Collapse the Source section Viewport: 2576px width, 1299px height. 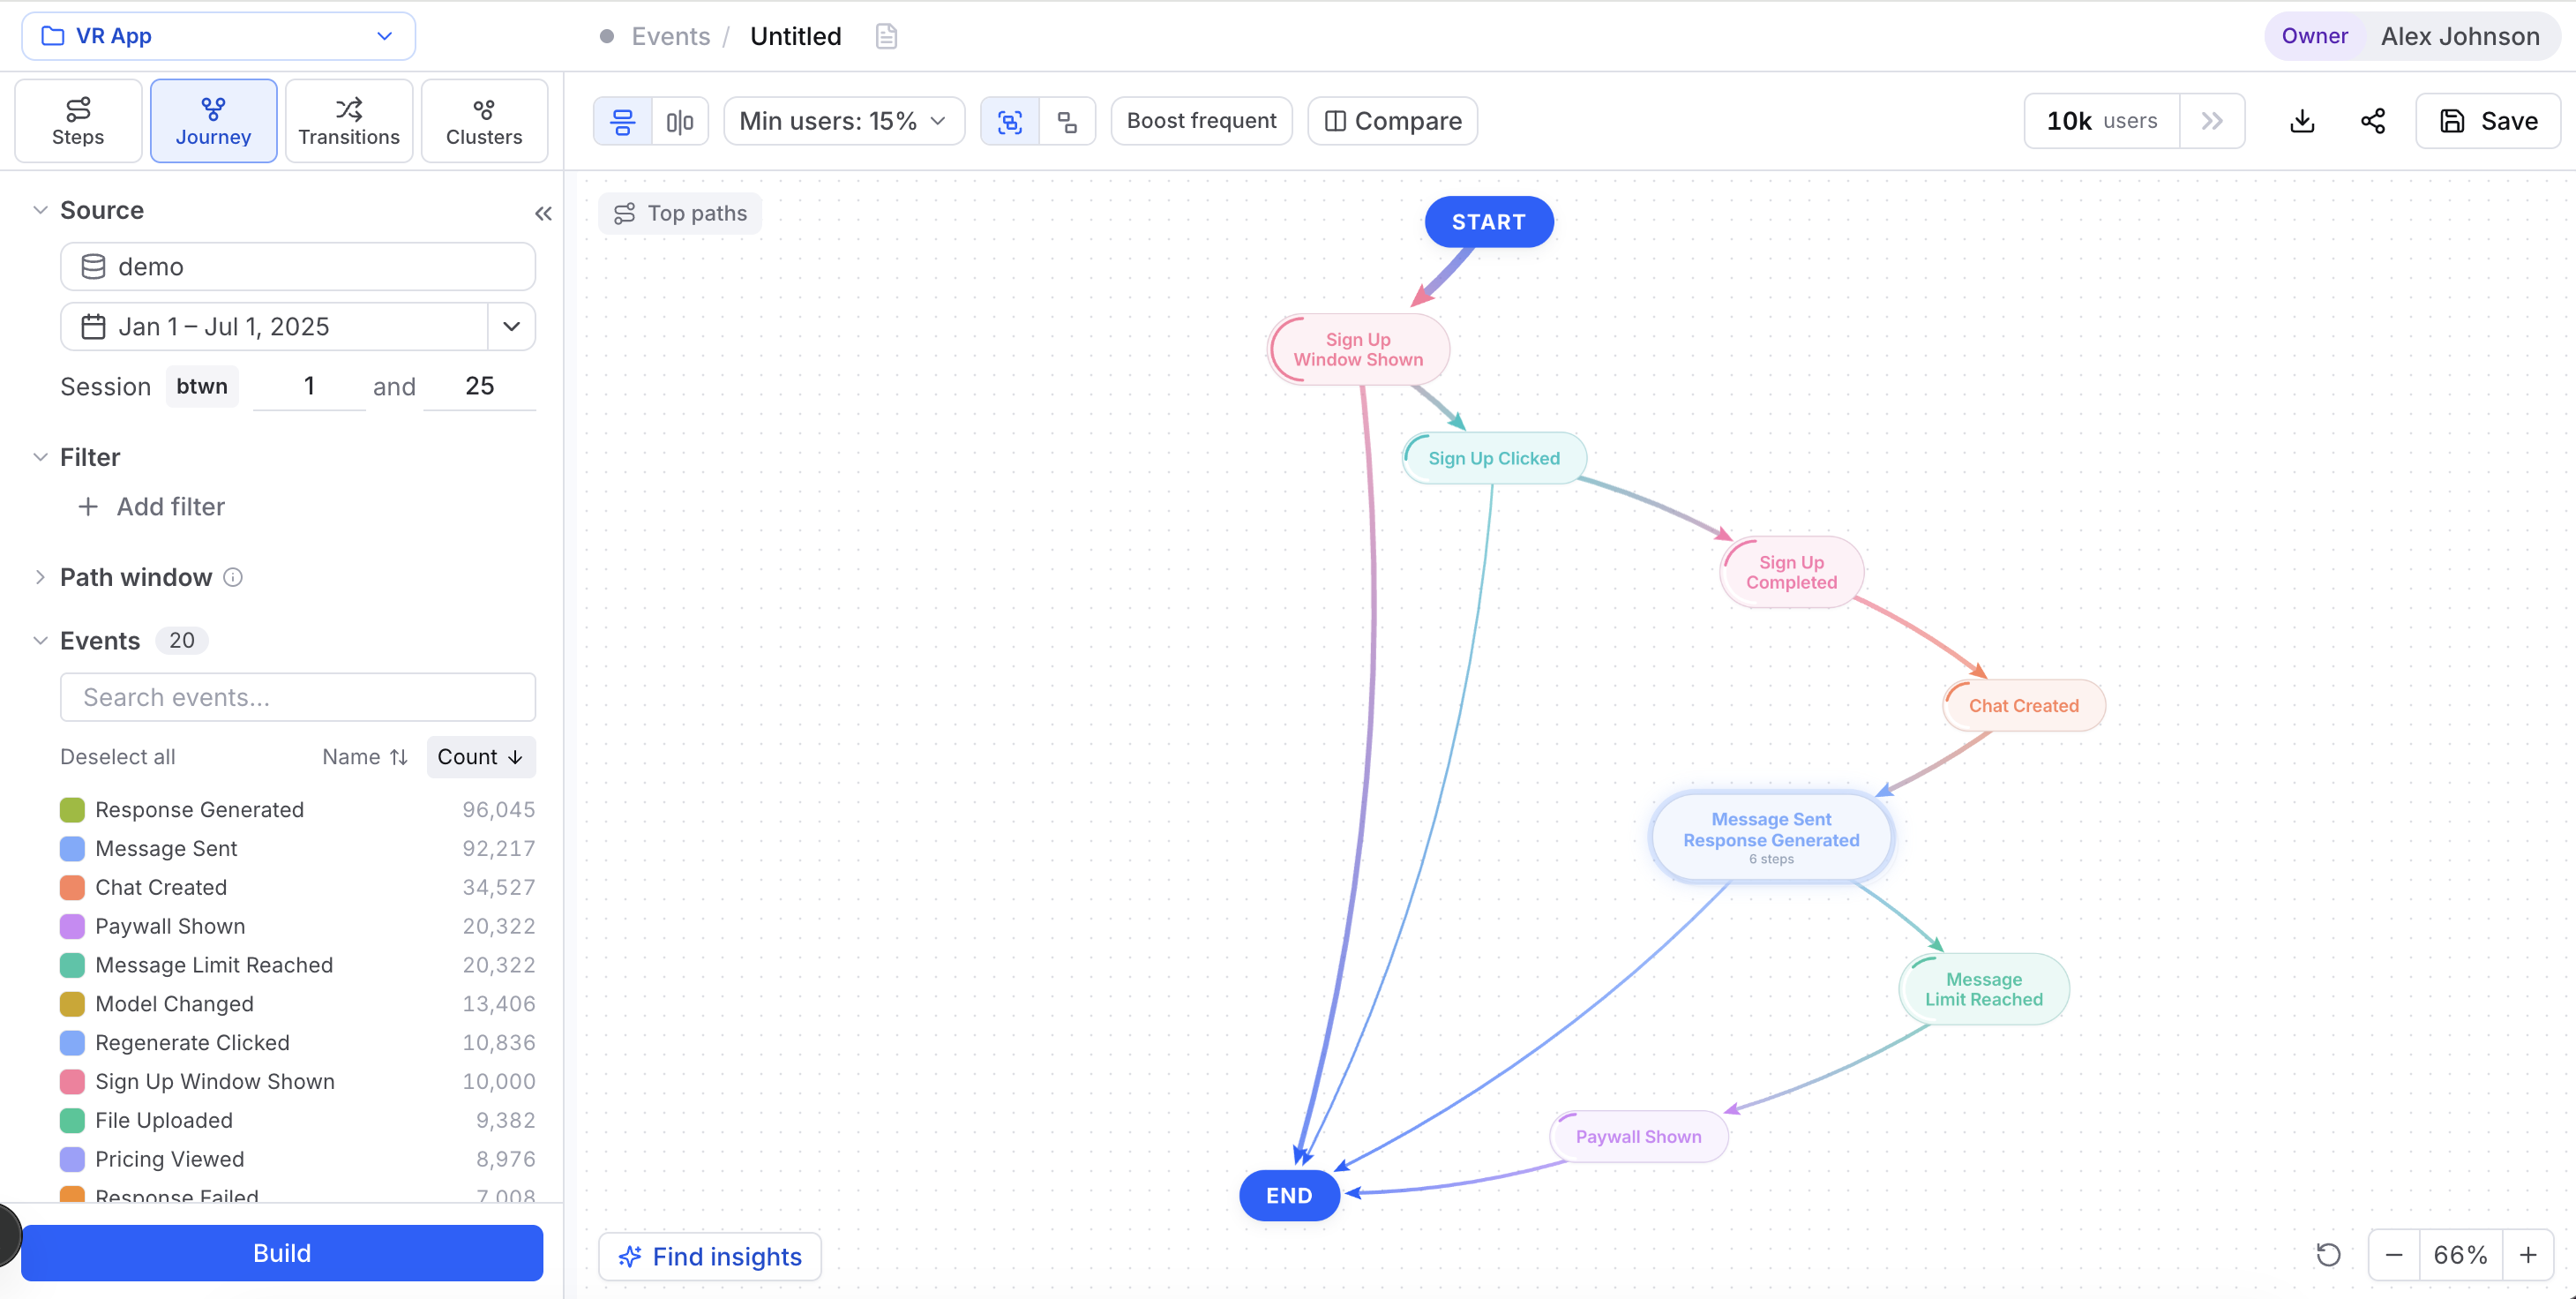(40, 210)
